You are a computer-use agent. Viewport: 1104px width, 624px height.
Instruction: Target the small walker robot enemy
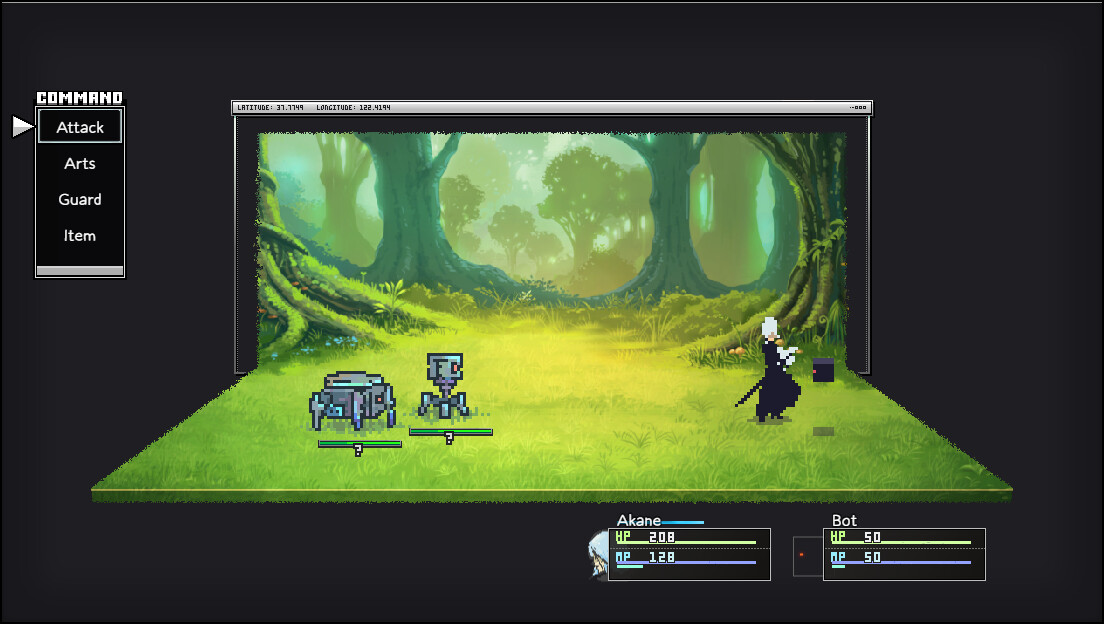[444, 386]
